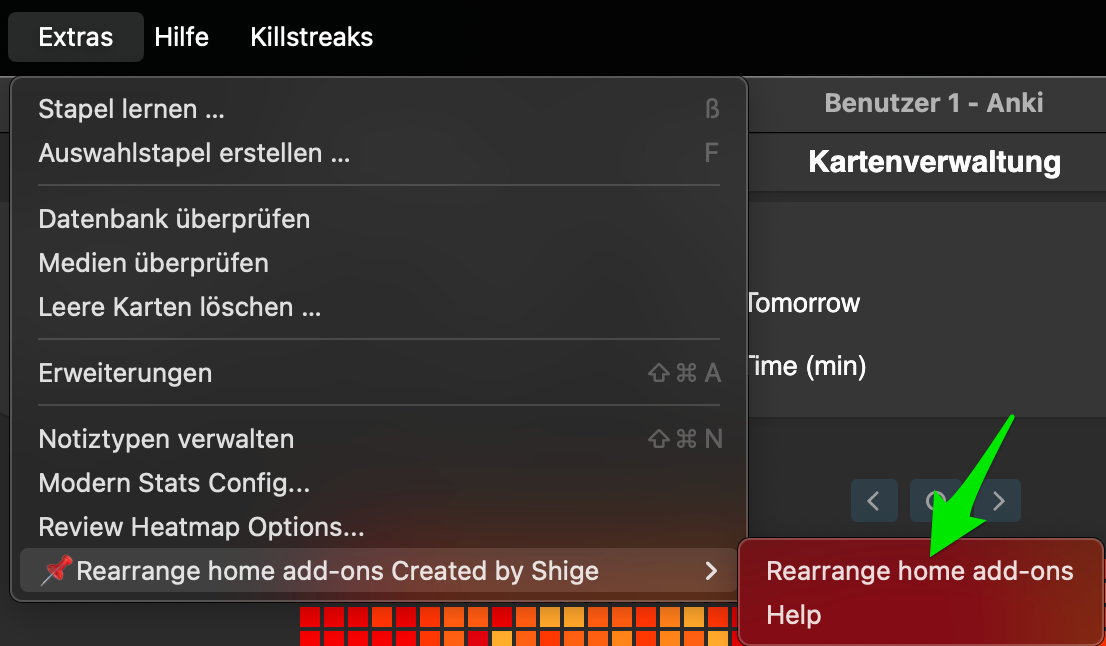
Task: Choose Stapel lernen ... from the menu
Action: tap(131, 109)
